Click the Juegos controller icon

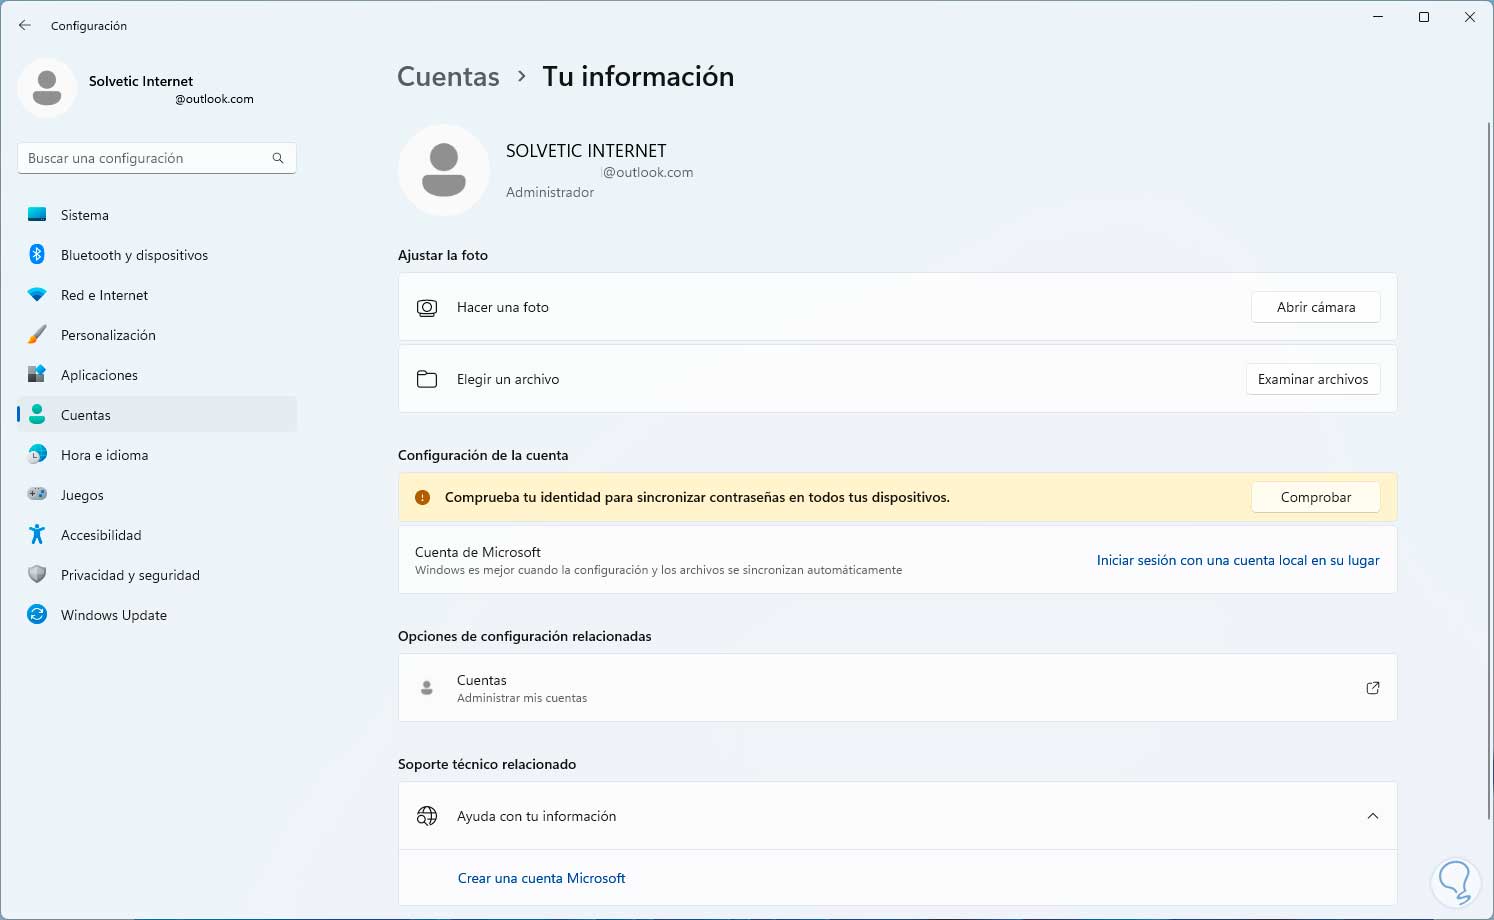37,495
